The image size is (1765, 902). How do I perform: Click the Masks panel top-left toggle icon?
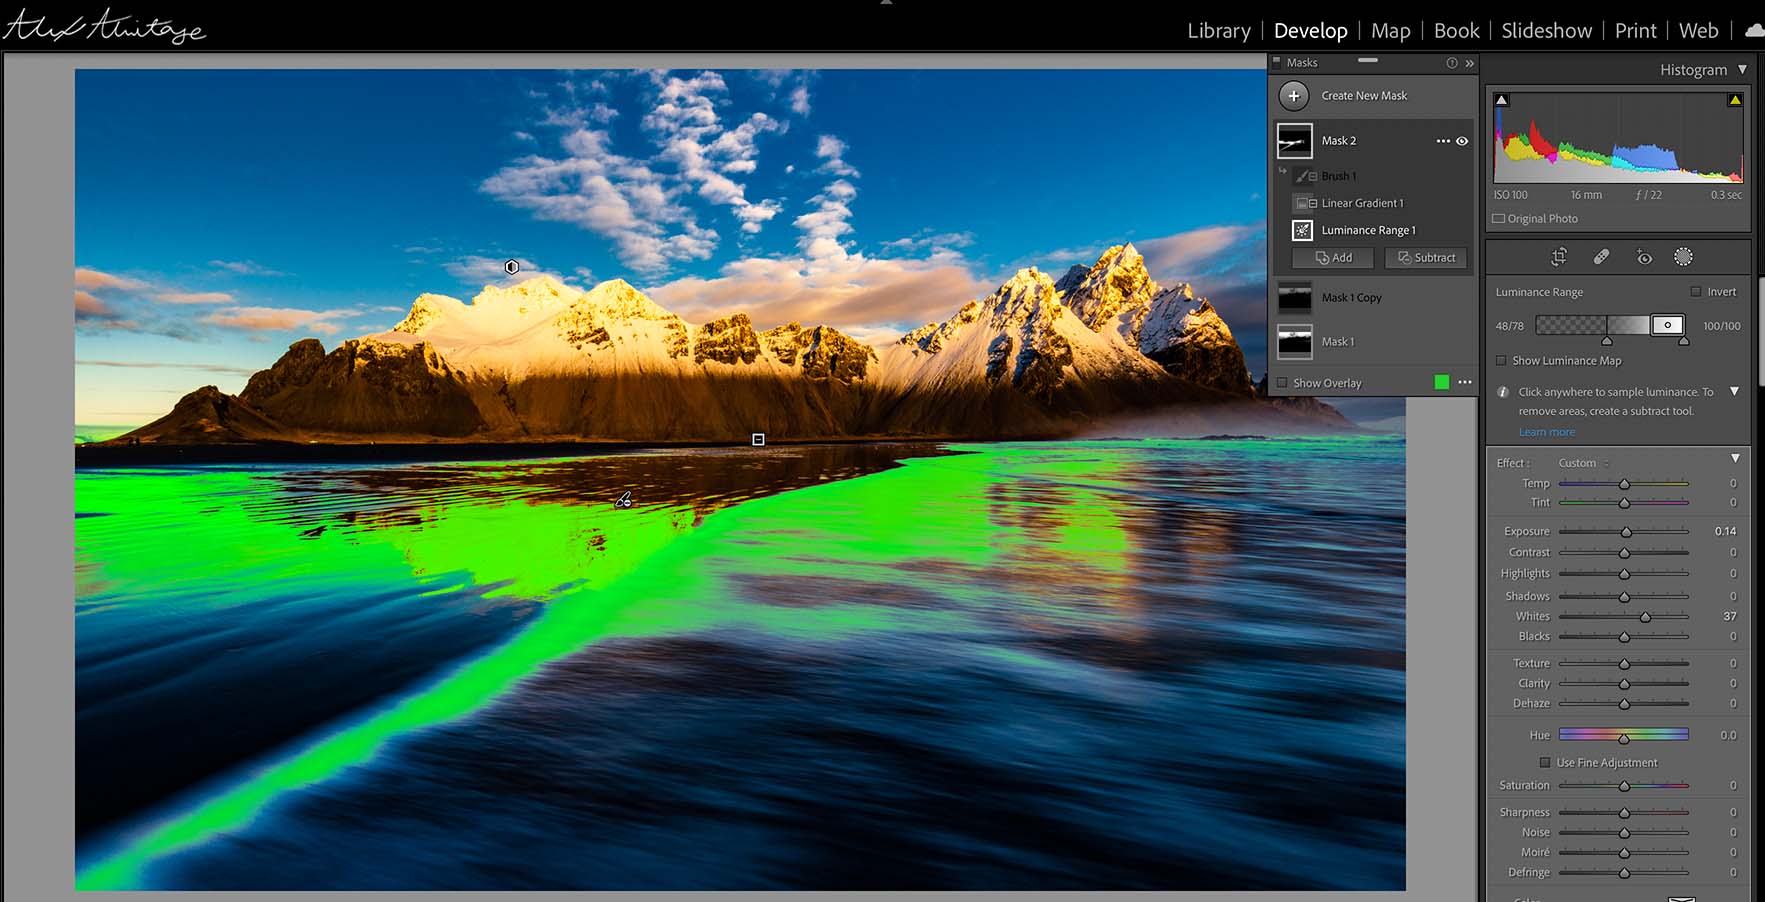(1276, 62)
